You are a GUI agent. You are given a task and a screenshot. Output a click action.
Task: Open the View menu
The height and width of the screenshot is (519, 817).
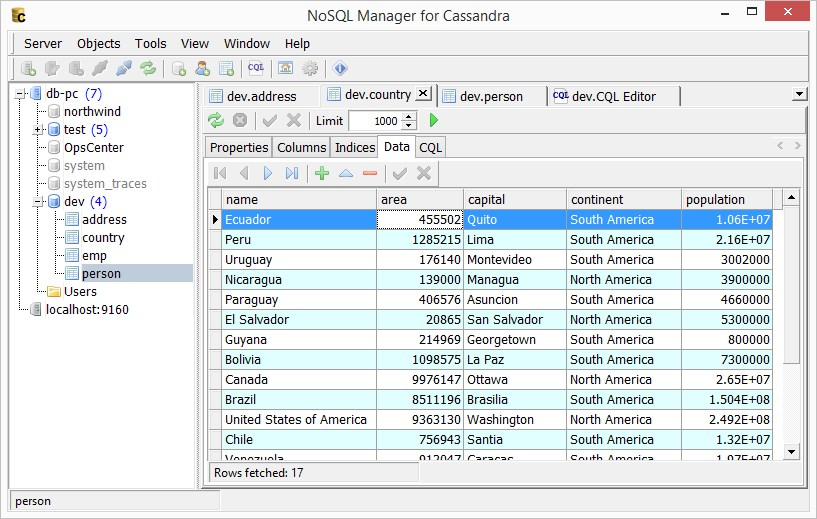tap(195, 44)
